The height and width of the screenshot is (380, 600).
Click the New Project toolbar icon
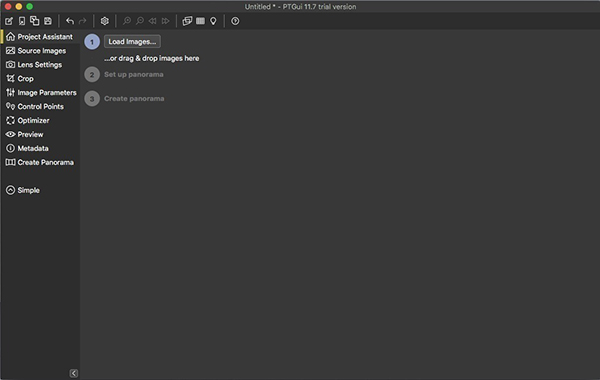coord(9,21)
